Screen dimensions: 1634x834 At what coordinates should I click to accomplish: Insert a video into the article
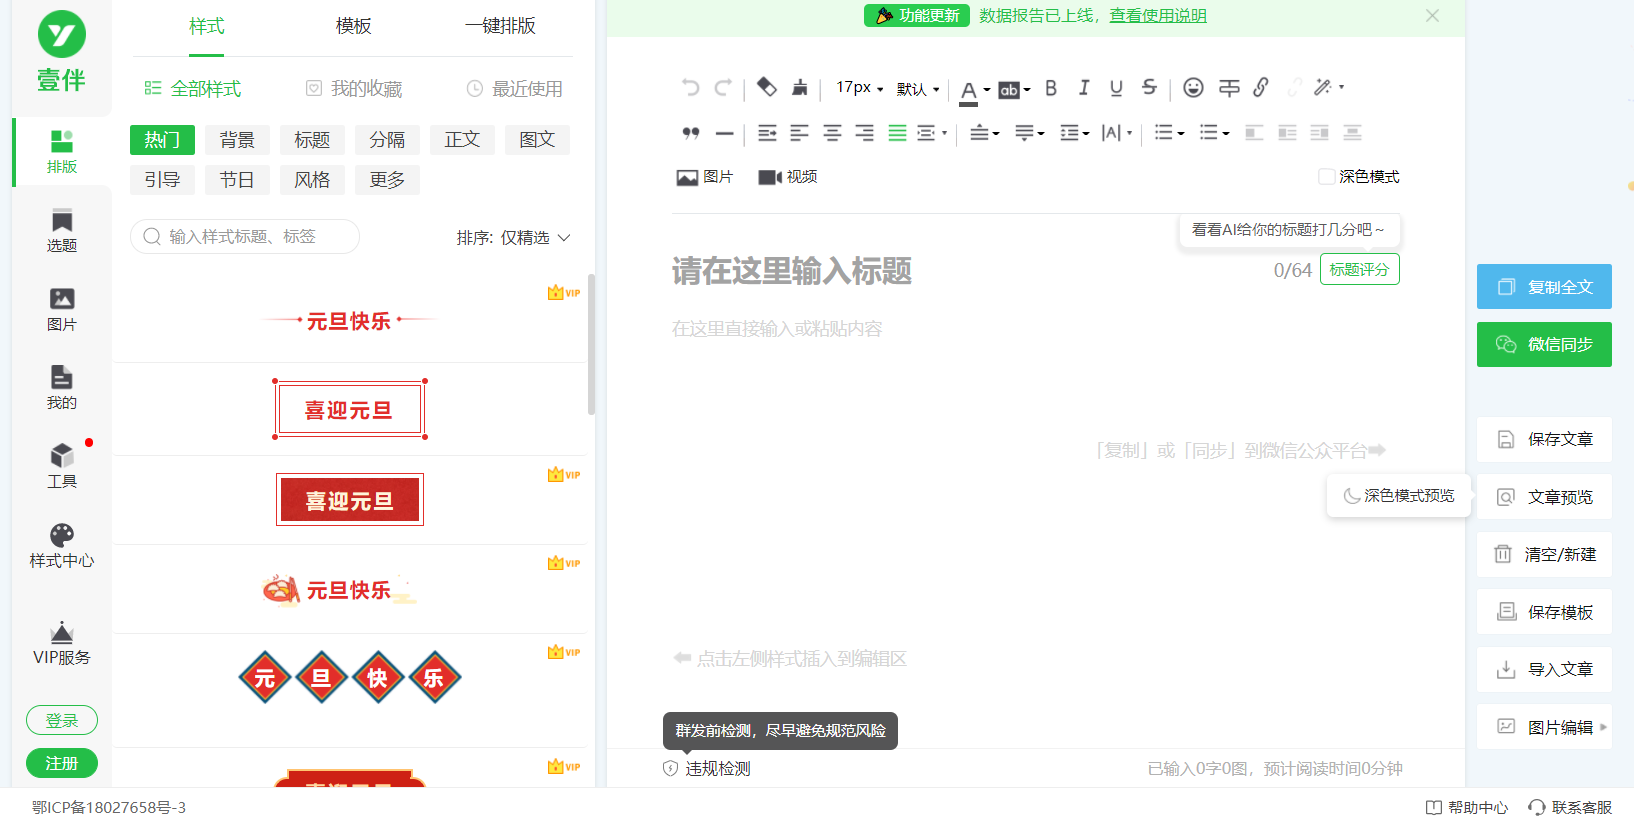pos(788,177)
